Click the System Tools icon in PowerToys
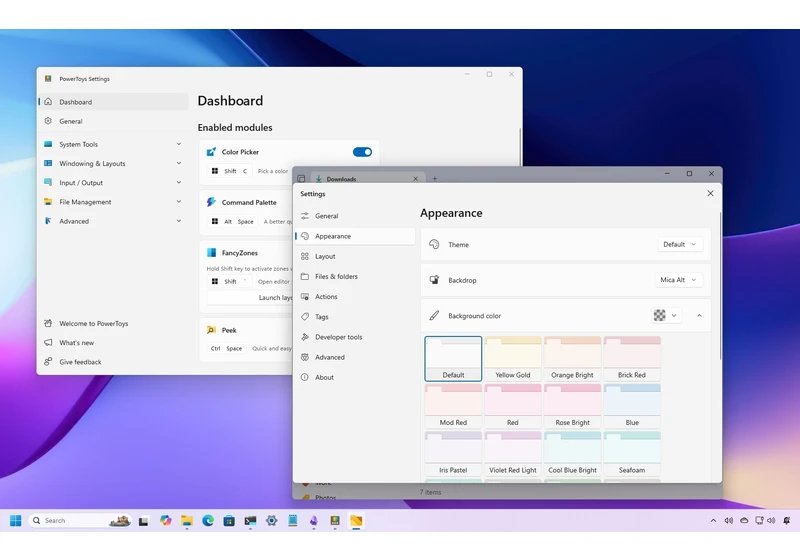 48,144
